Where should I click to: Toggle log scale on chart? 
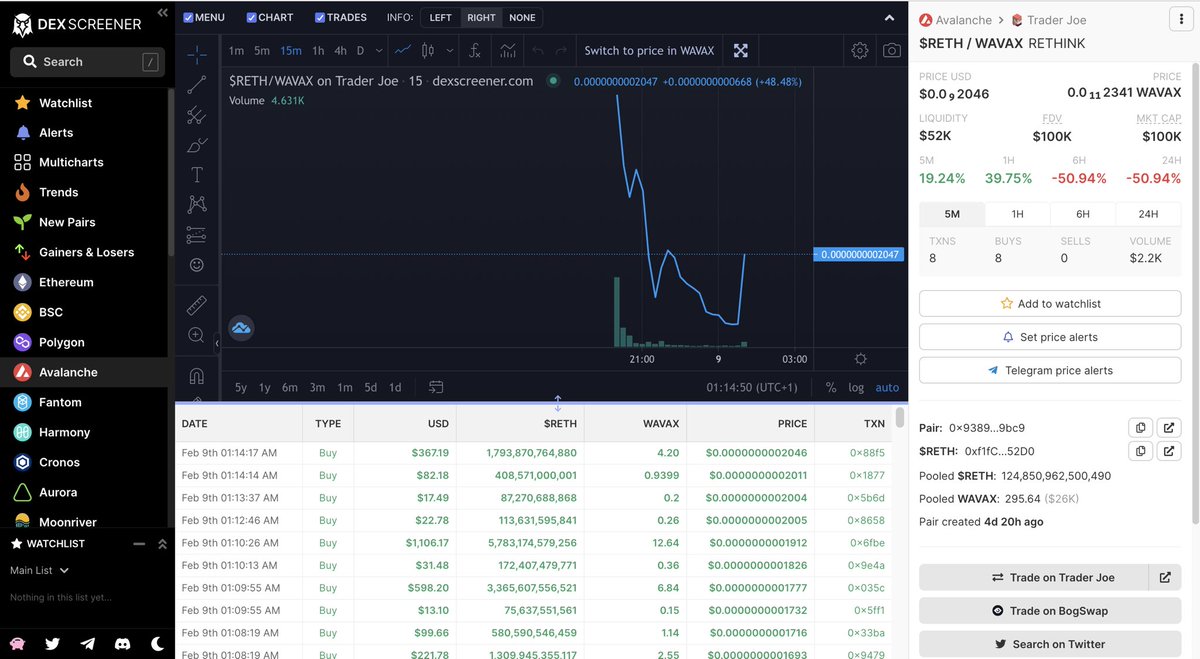[856, 387]
